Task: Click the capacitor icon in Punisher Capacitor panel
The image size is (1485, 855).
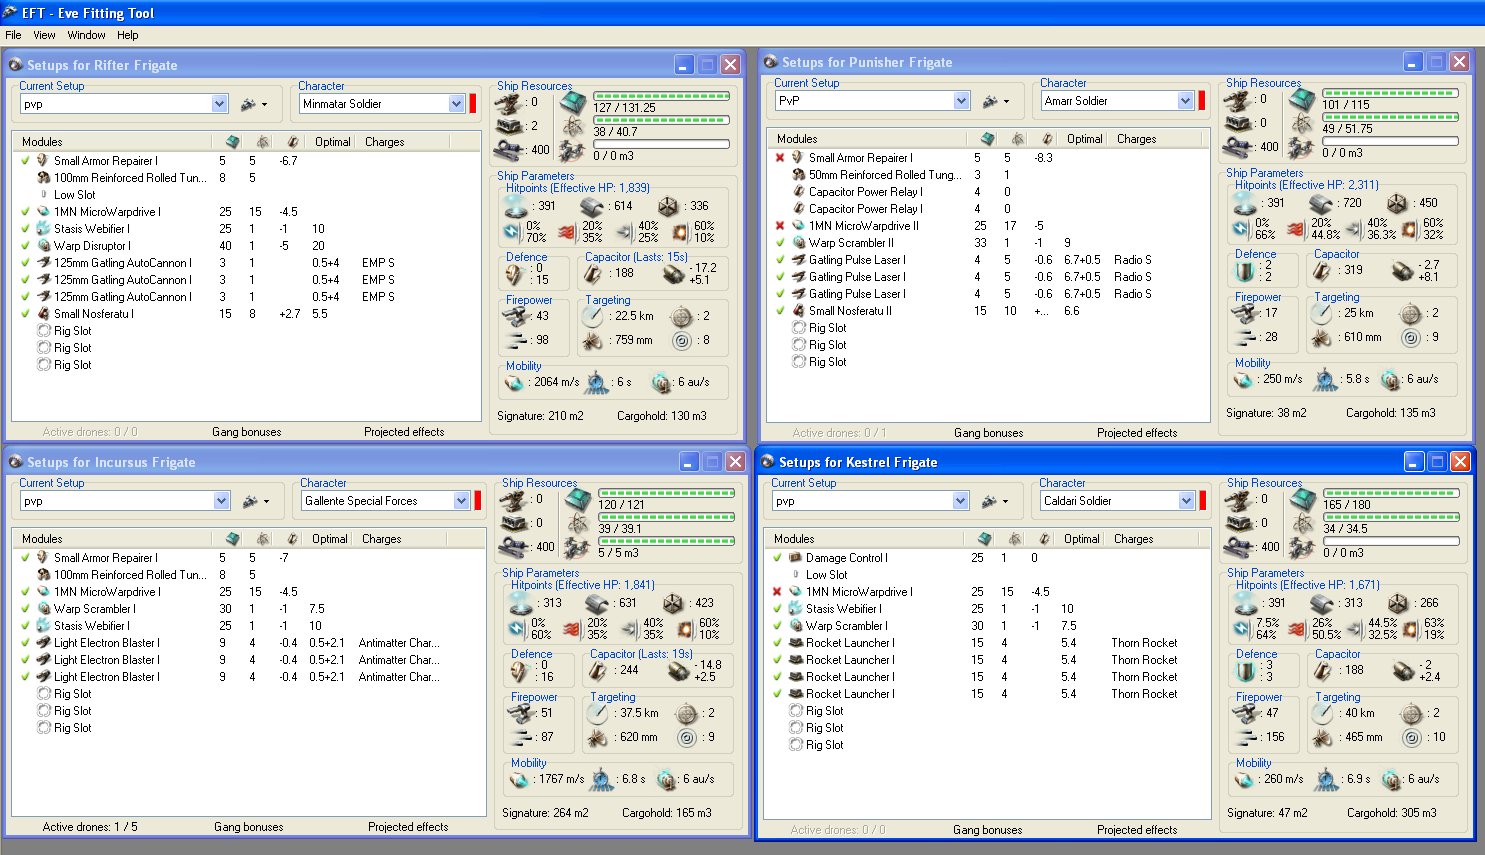Action: (x=1321, y=270)
